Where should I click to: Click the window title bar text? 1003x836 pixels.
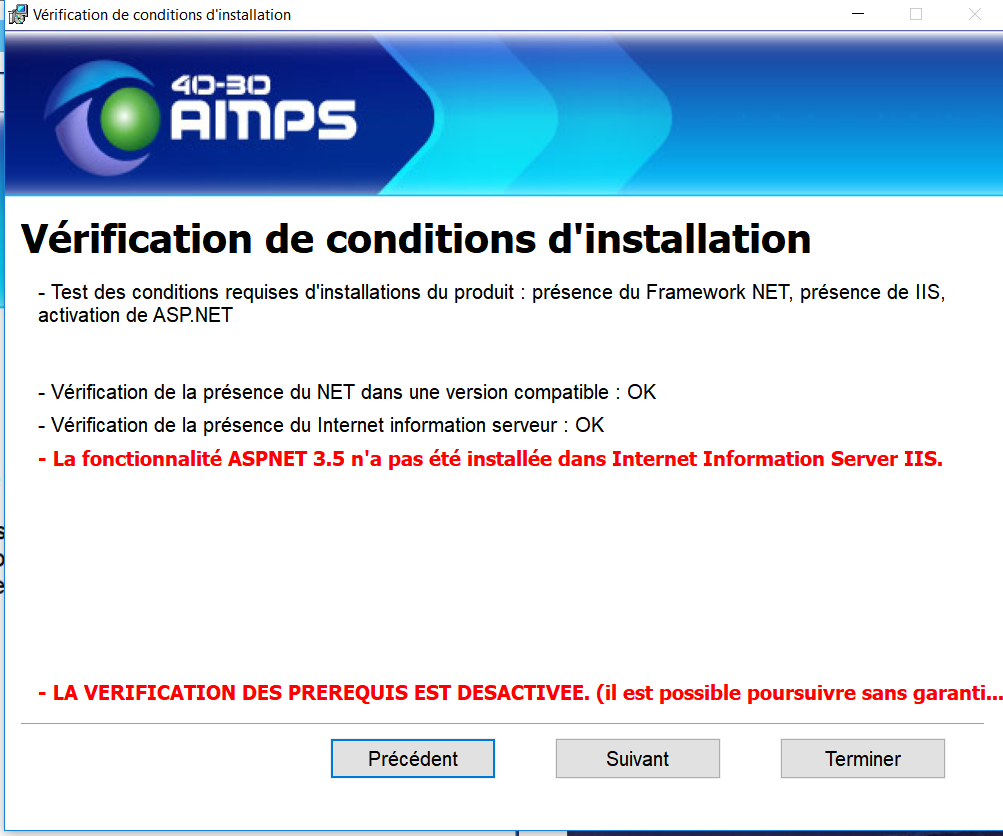(162, 15)
